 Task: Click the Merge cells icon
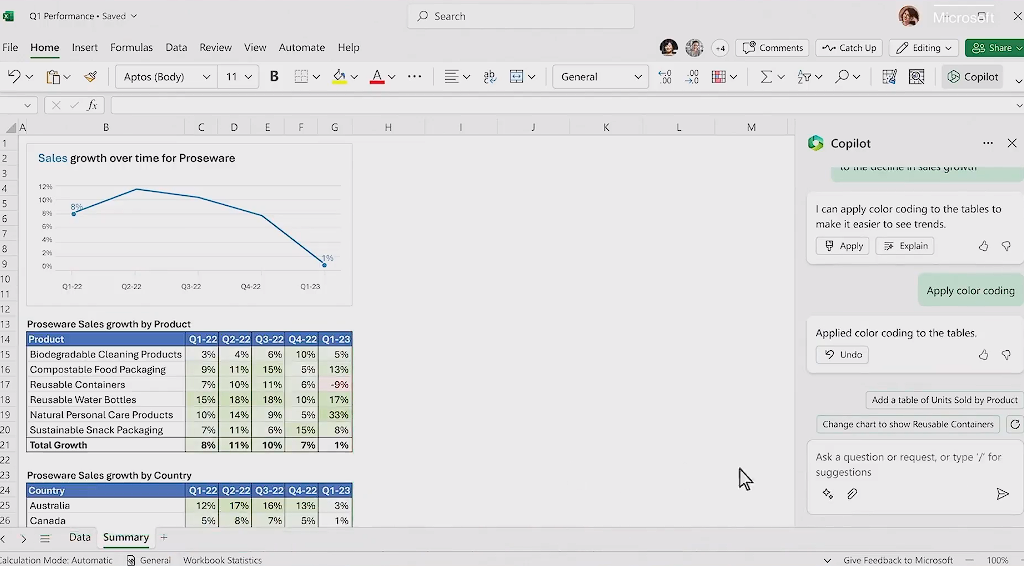coord(517,76)
